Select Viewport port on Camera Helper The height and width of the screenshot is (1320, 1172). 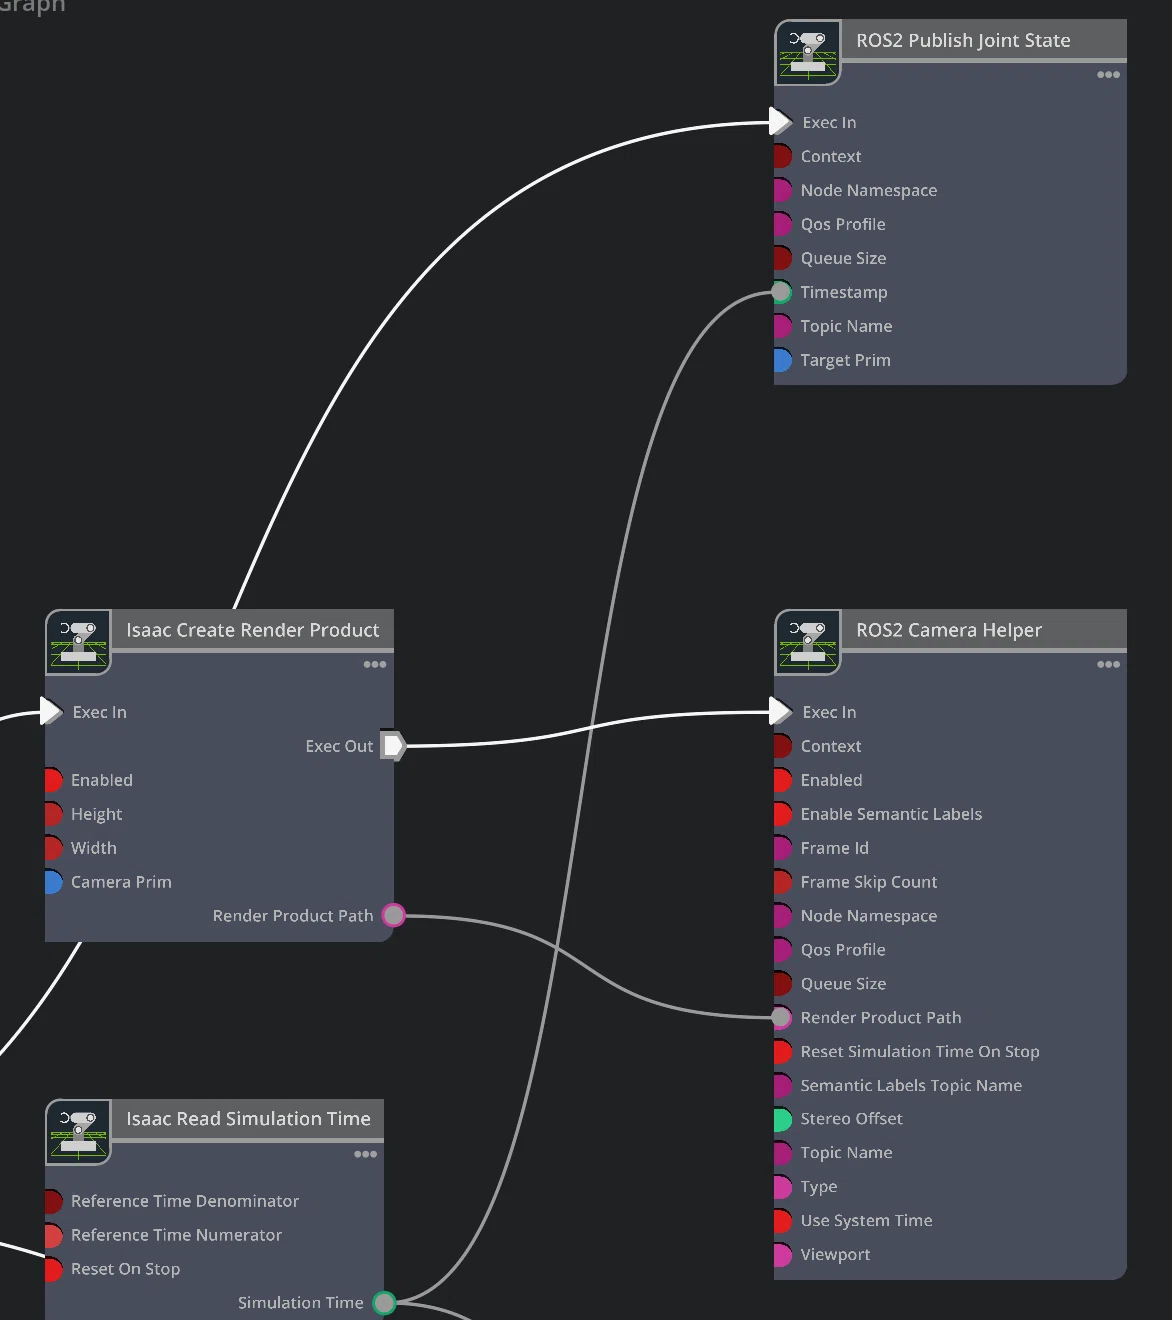(x=783, y=1255)
